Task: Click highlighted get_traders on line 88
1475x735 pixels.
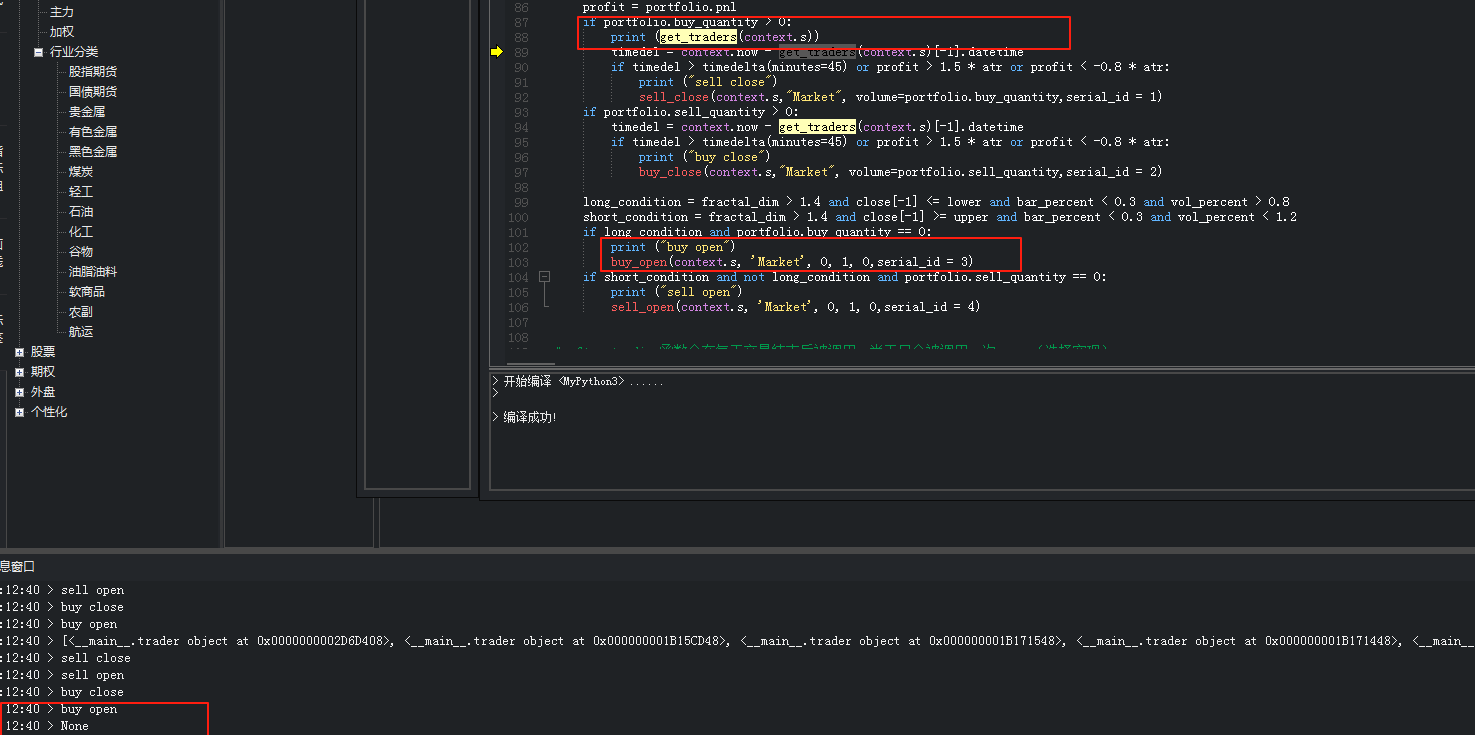Action: point(698,37)
